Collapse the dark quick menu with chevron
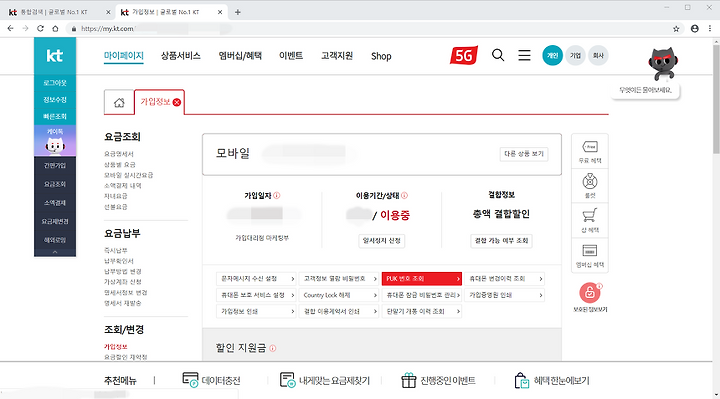The image size is (720, 399). point(55,252)
